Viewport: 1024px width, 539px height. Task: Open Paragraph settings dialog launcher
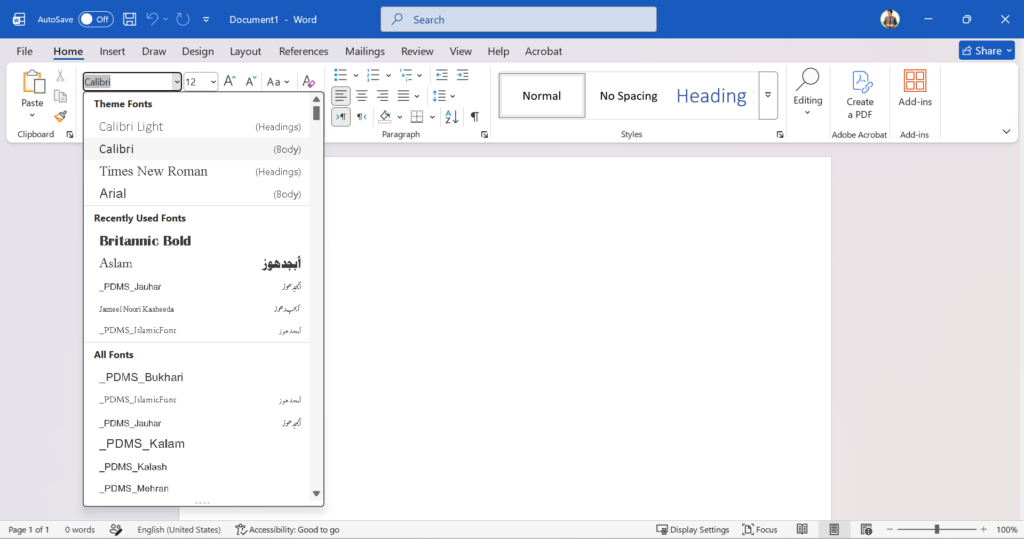coord(484,135)
